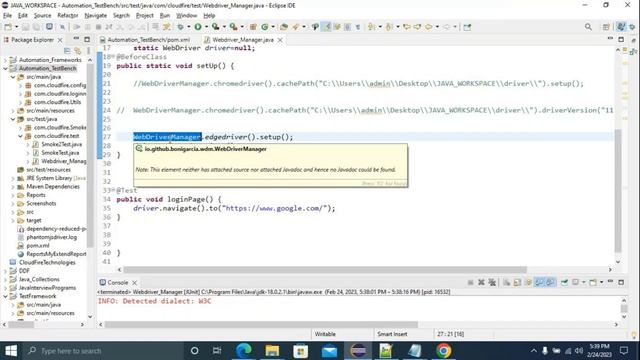Click Remove All Terminated Launches icon
The height and width of the screenshot is (360, 640).
coord(492,282)
